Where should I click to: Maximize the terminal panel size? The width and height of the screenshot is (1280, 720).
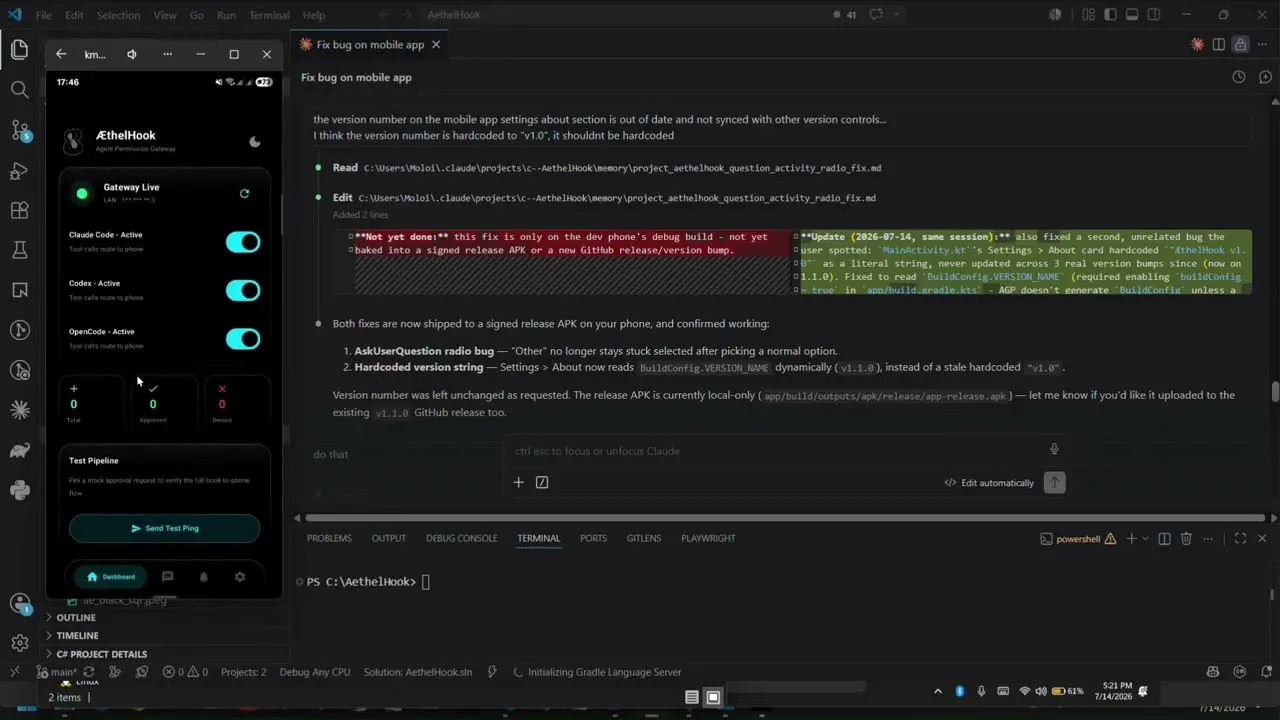tap(1240, 538)
